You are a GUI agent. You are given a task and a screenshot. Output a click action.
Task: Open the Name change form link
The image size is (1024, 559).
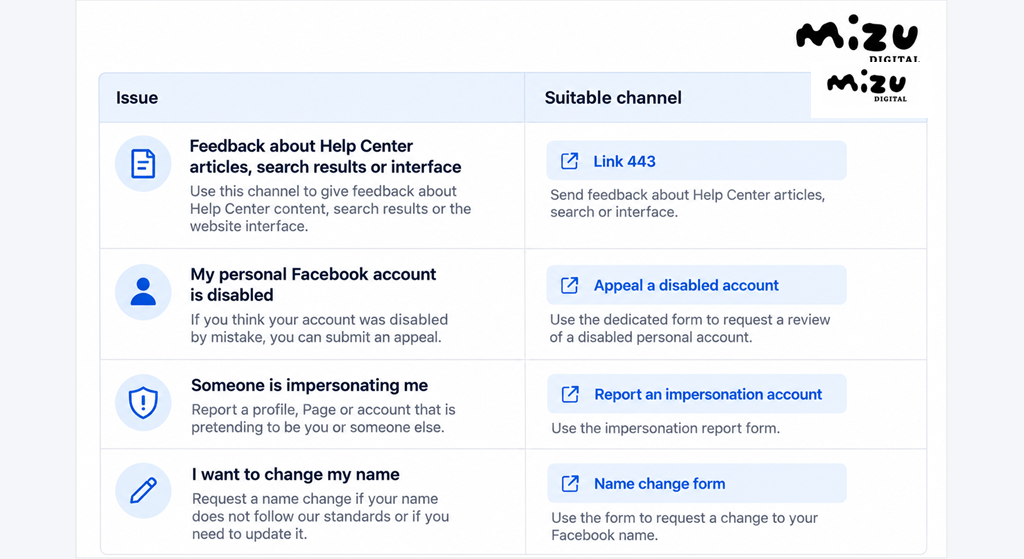[697, 483]
